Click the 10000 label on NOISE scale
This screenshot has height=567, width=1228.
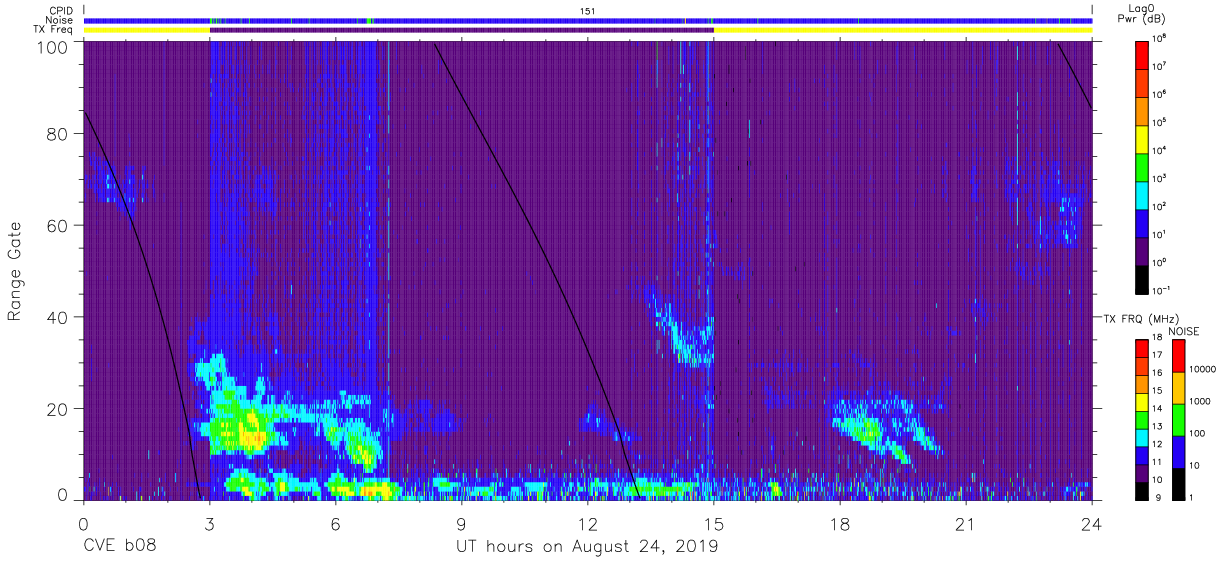tap(1204, 369)
